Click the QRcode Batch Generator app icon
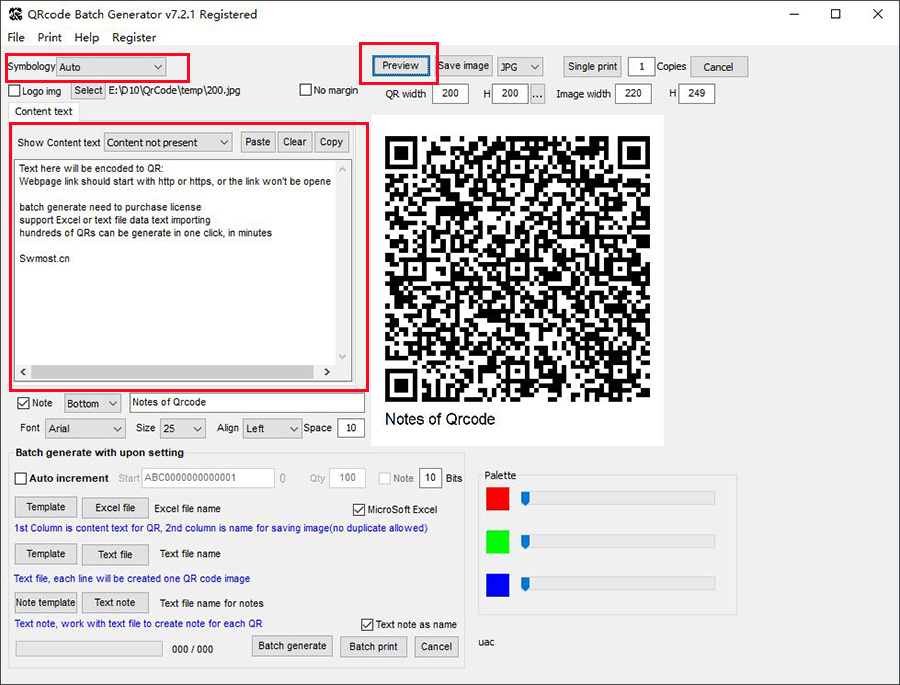Screen dimensions: 900x685 coord(15,14)
